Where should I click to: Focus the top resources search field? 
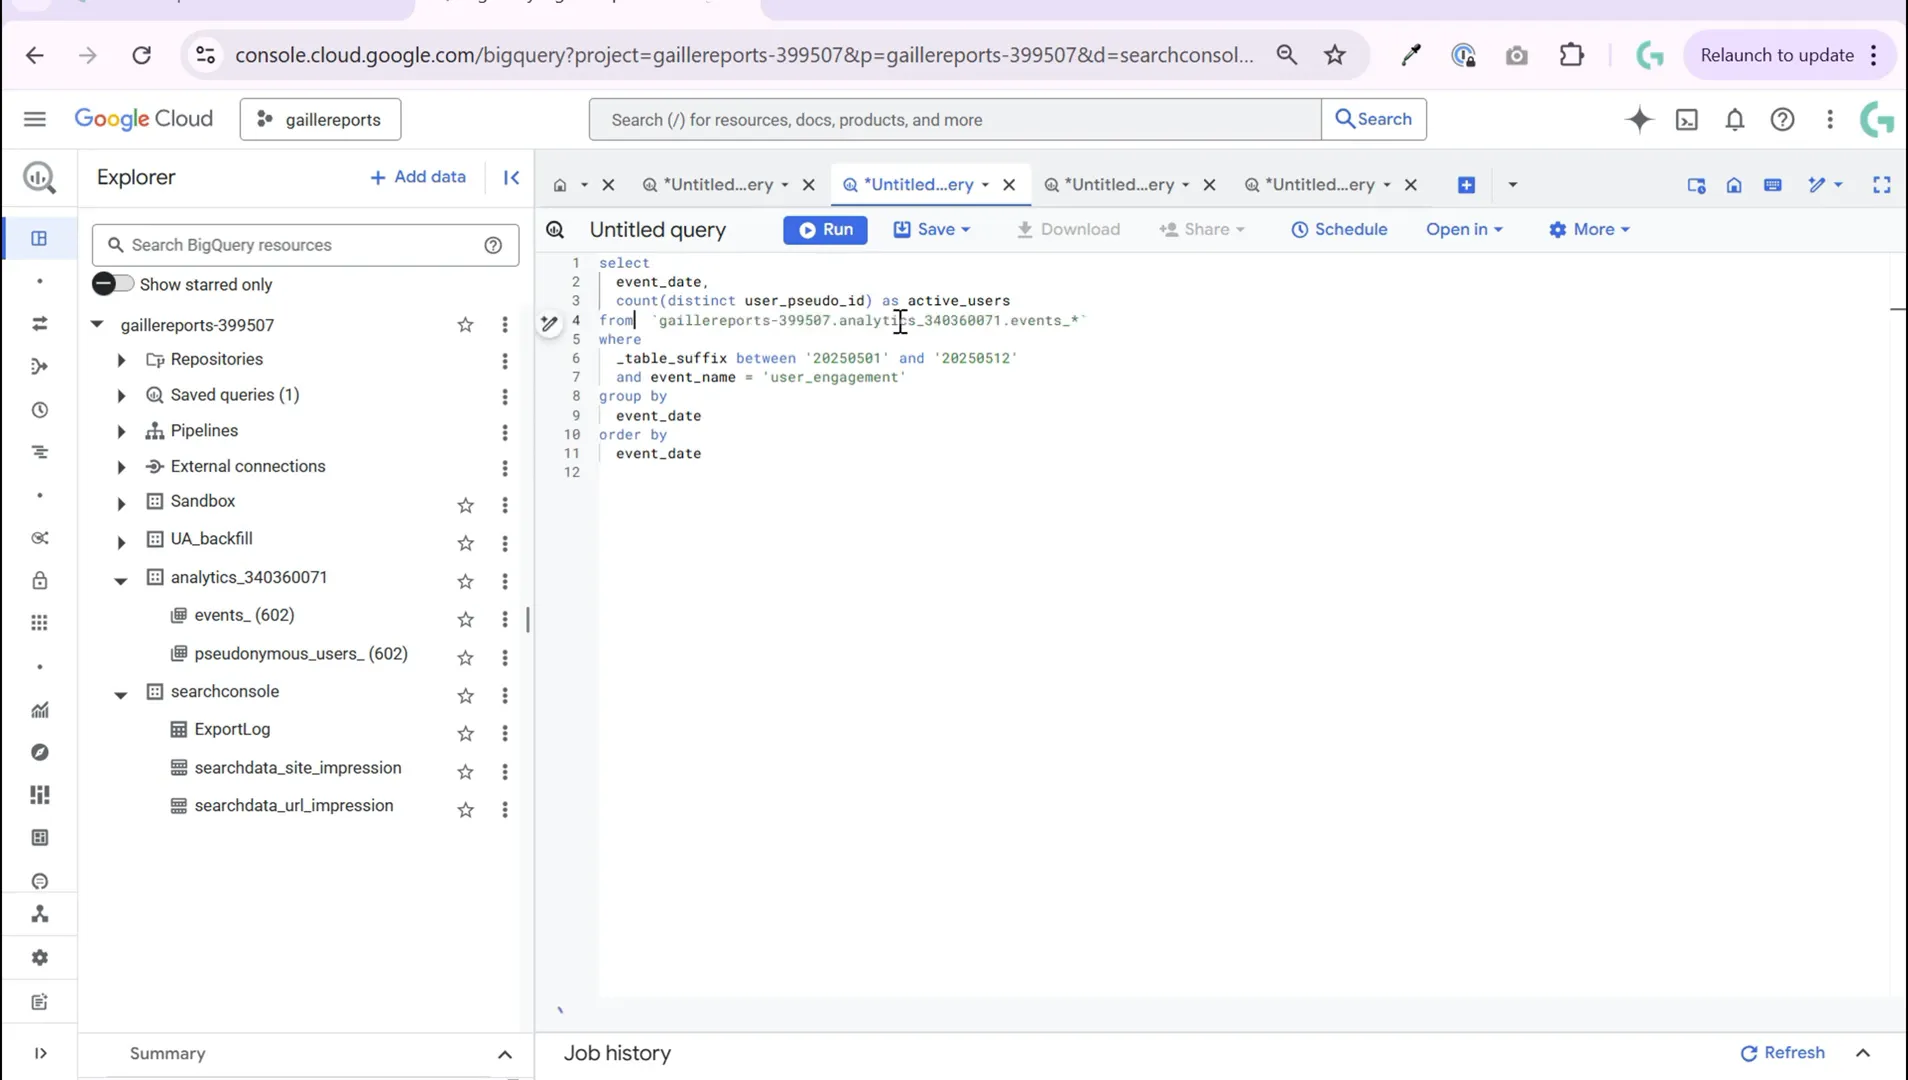[x=954, y=119]
